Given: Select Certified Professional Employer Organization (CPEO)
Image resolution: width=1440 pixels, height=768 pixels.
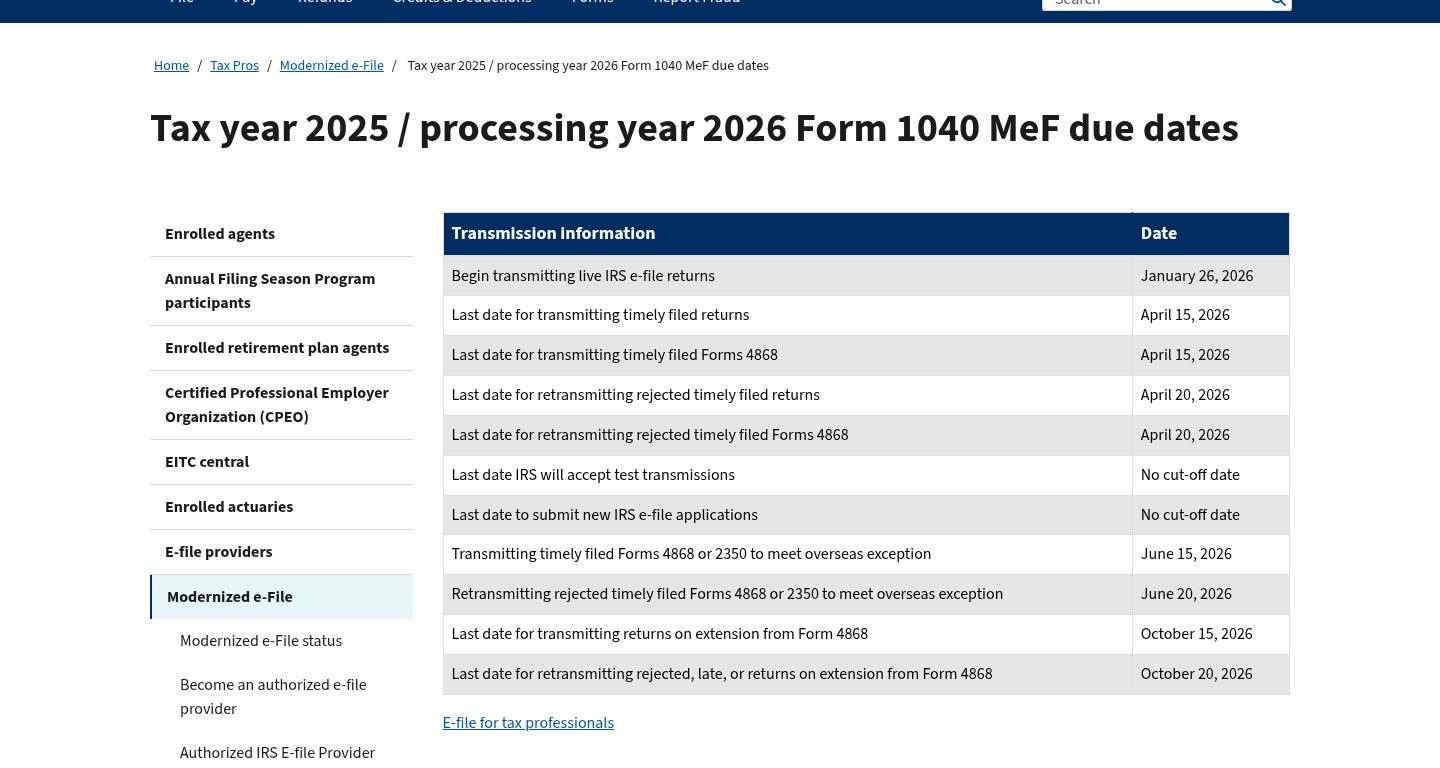Looking at the screenshot, I should point(281,405).
